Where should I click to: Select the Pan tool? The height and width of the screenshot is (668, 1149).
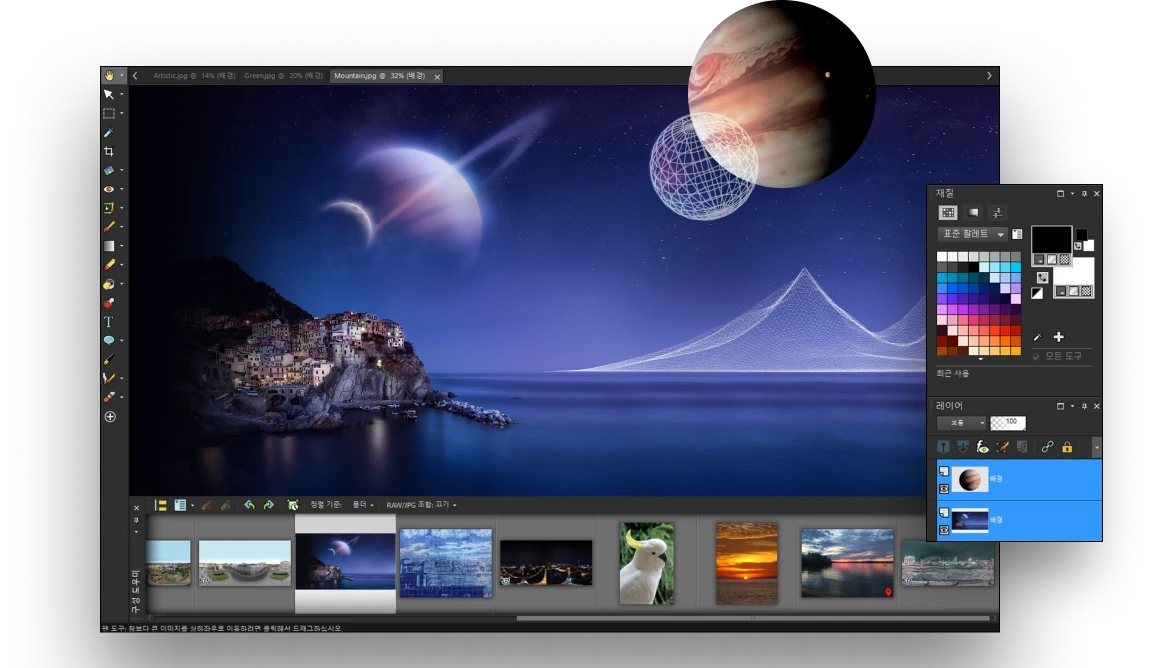tap(110, 76)
